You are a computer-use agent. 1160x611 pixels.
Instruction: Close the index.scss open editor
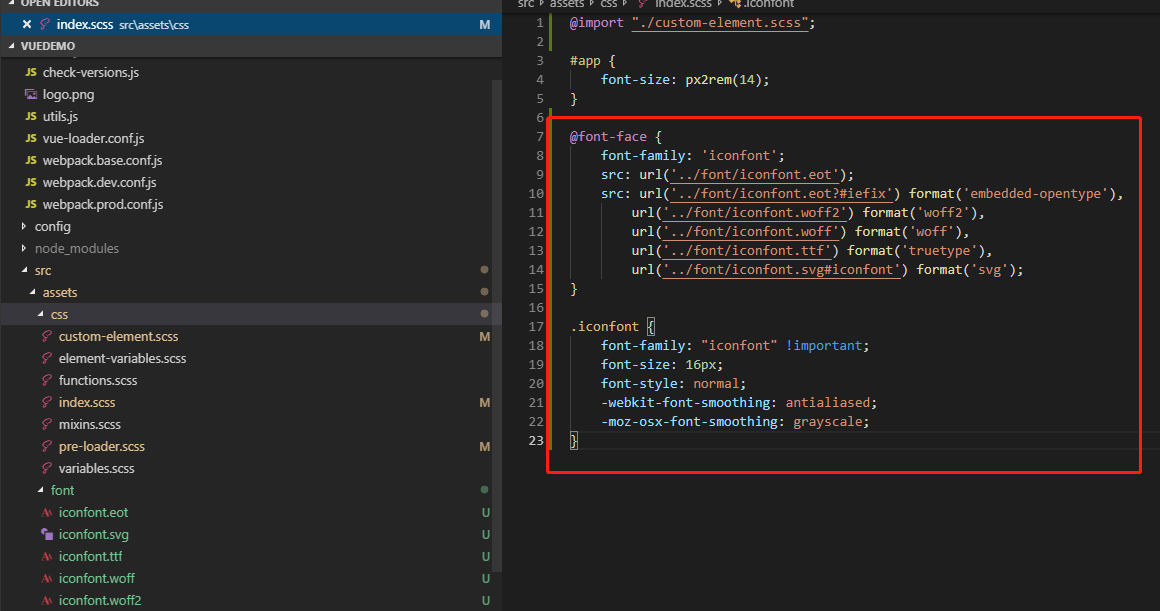pyautogui.click(x=27, y=24)
